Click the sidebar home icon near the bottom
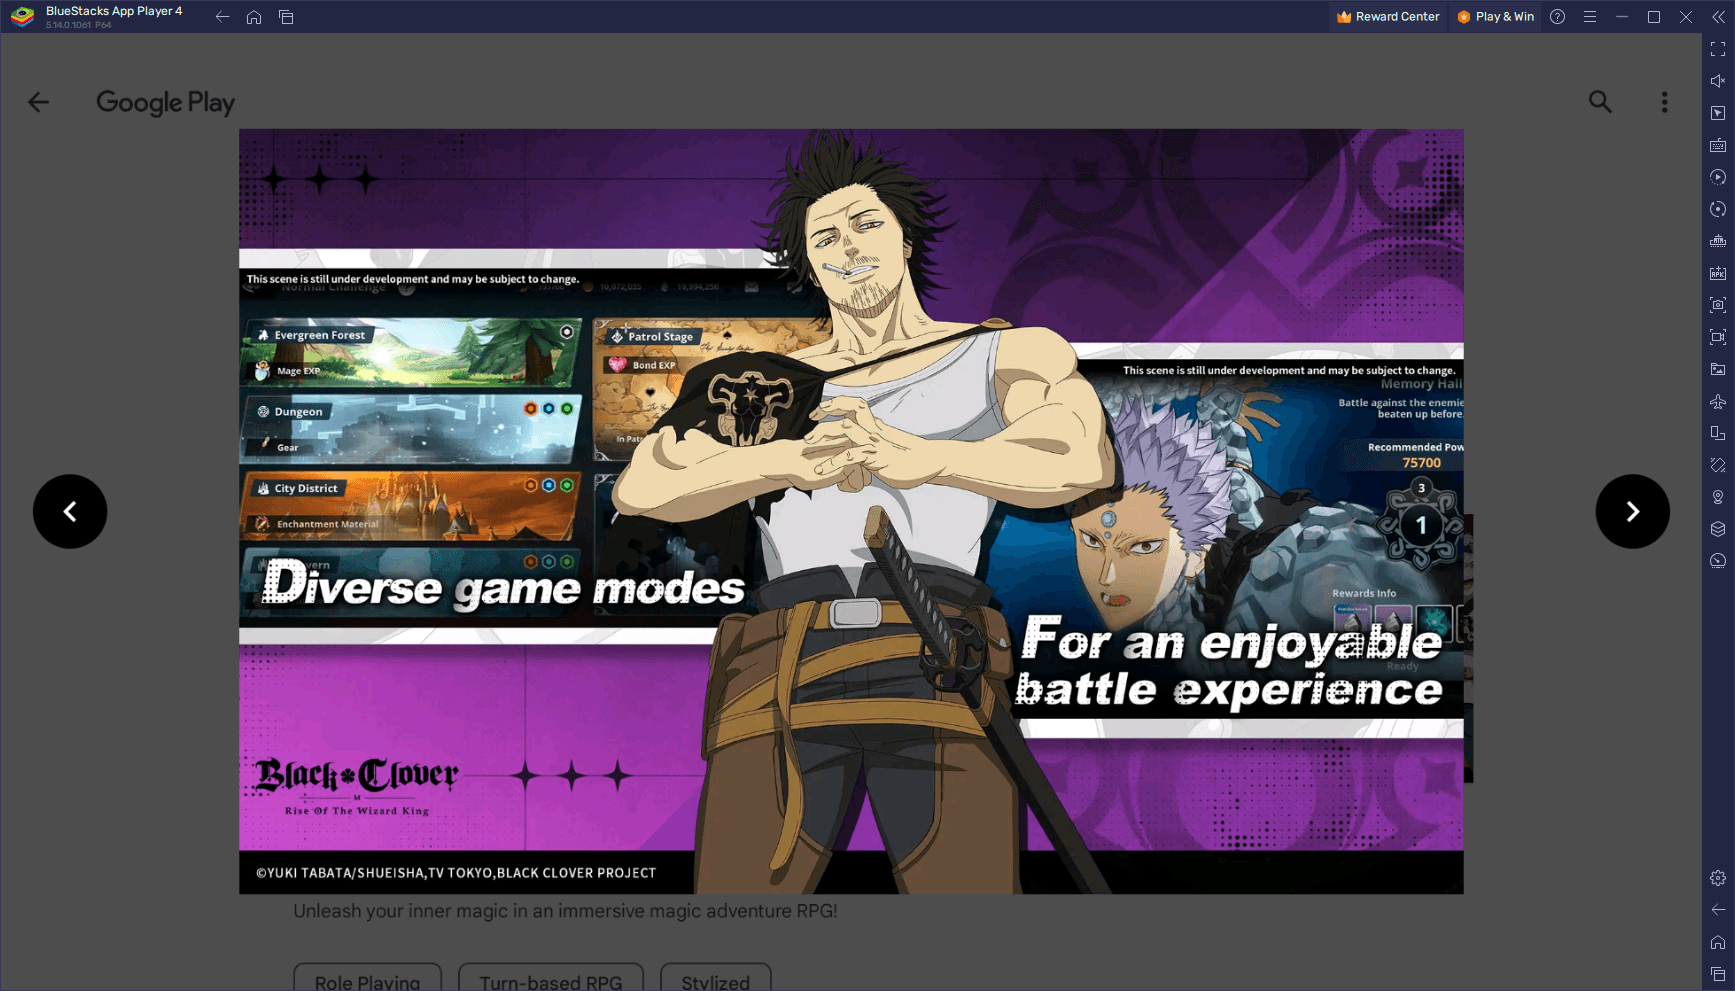Viewport: 1735px width, 991px height. pyautogui.click(x=1718, y=942)
